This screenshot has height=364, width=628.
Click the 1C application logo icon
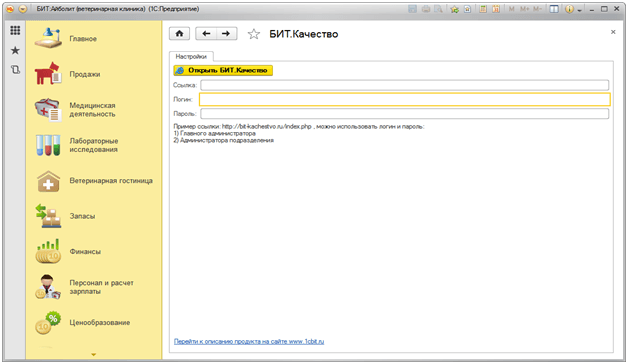pyautogui.click(x=10, y=9)
